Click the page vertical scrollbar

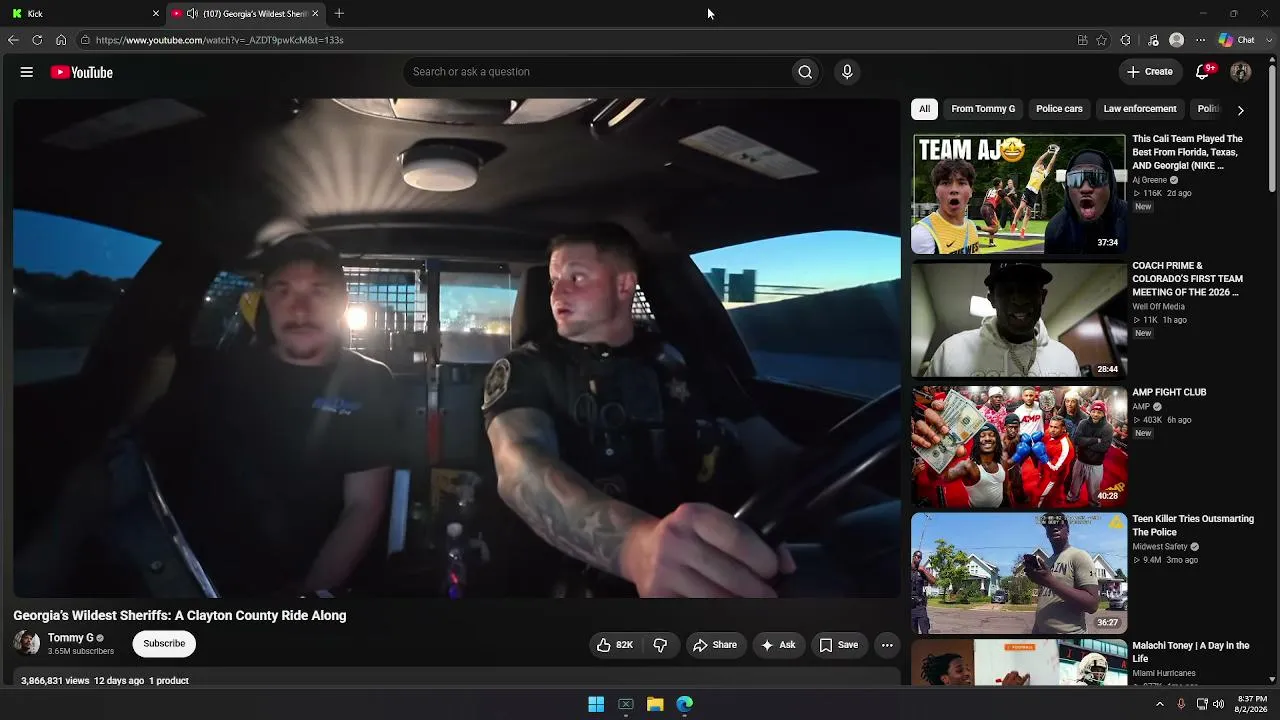pos(1272,130)
